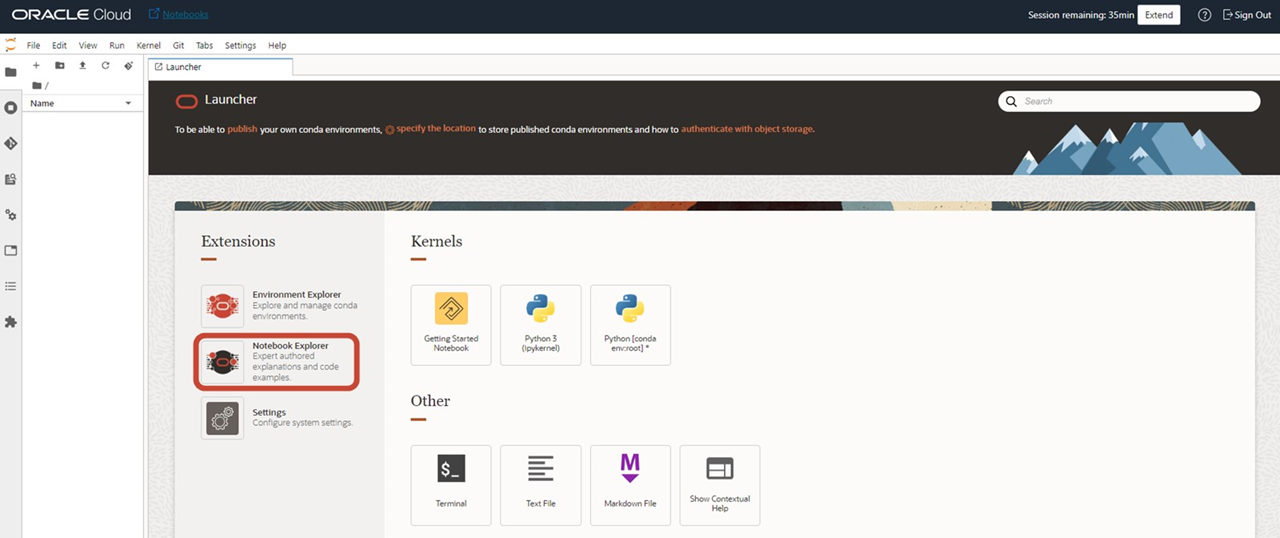Follow the Notebooks link in header

[178, 15]
